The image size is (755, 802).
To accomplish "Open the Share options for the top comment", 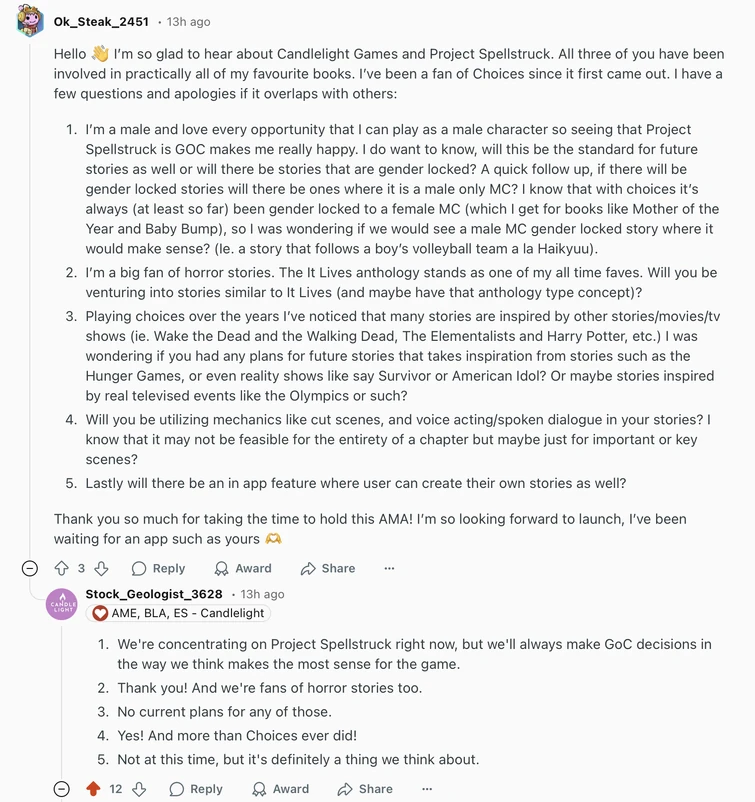I will [327, 568].
